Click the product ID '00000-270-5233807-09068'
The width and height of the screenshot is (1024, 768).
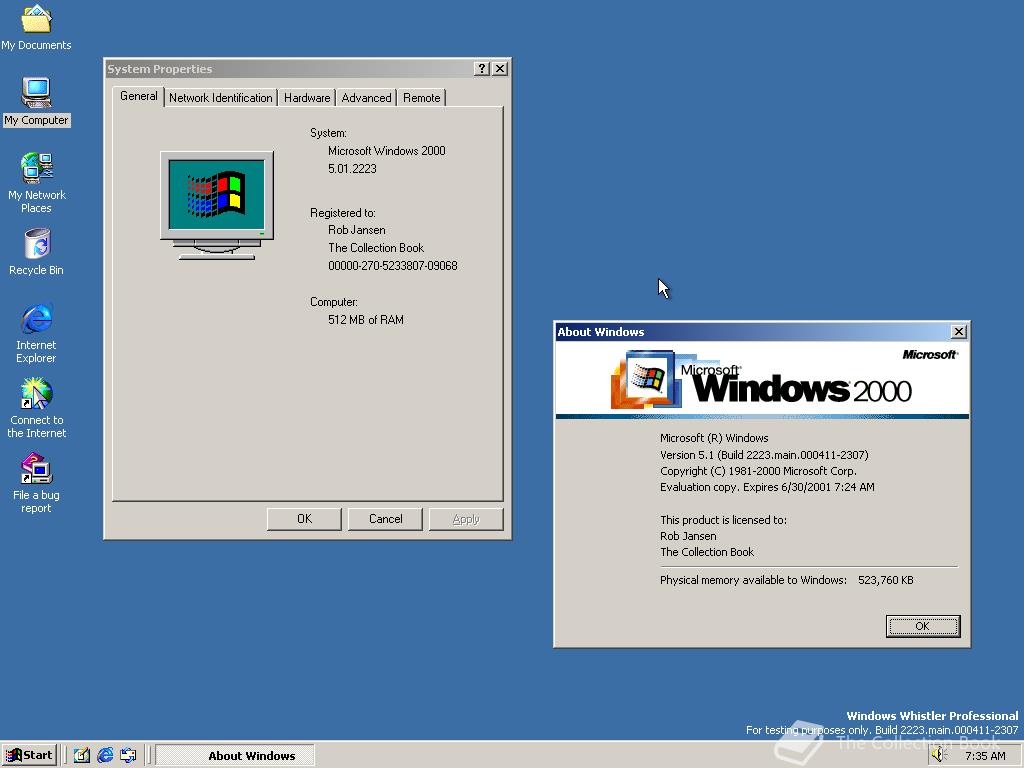click(392, 266)
